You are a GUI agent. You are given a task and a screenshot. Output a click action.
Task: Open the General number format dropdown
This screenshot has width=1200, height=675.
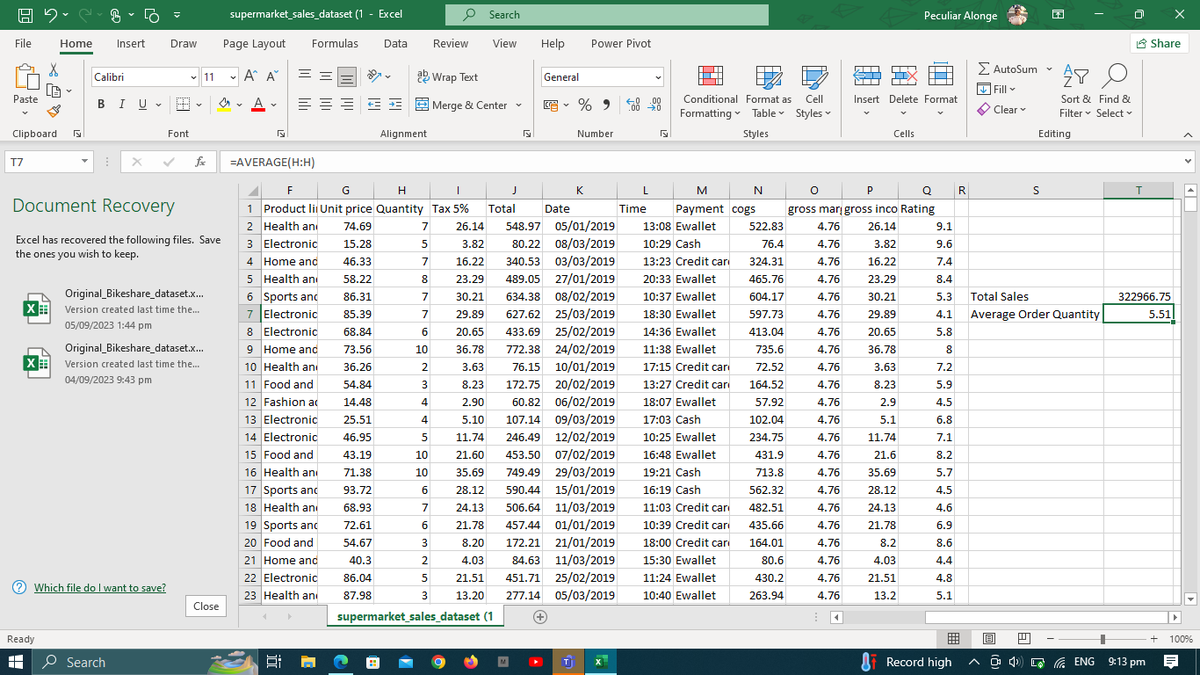coord(659,77)
